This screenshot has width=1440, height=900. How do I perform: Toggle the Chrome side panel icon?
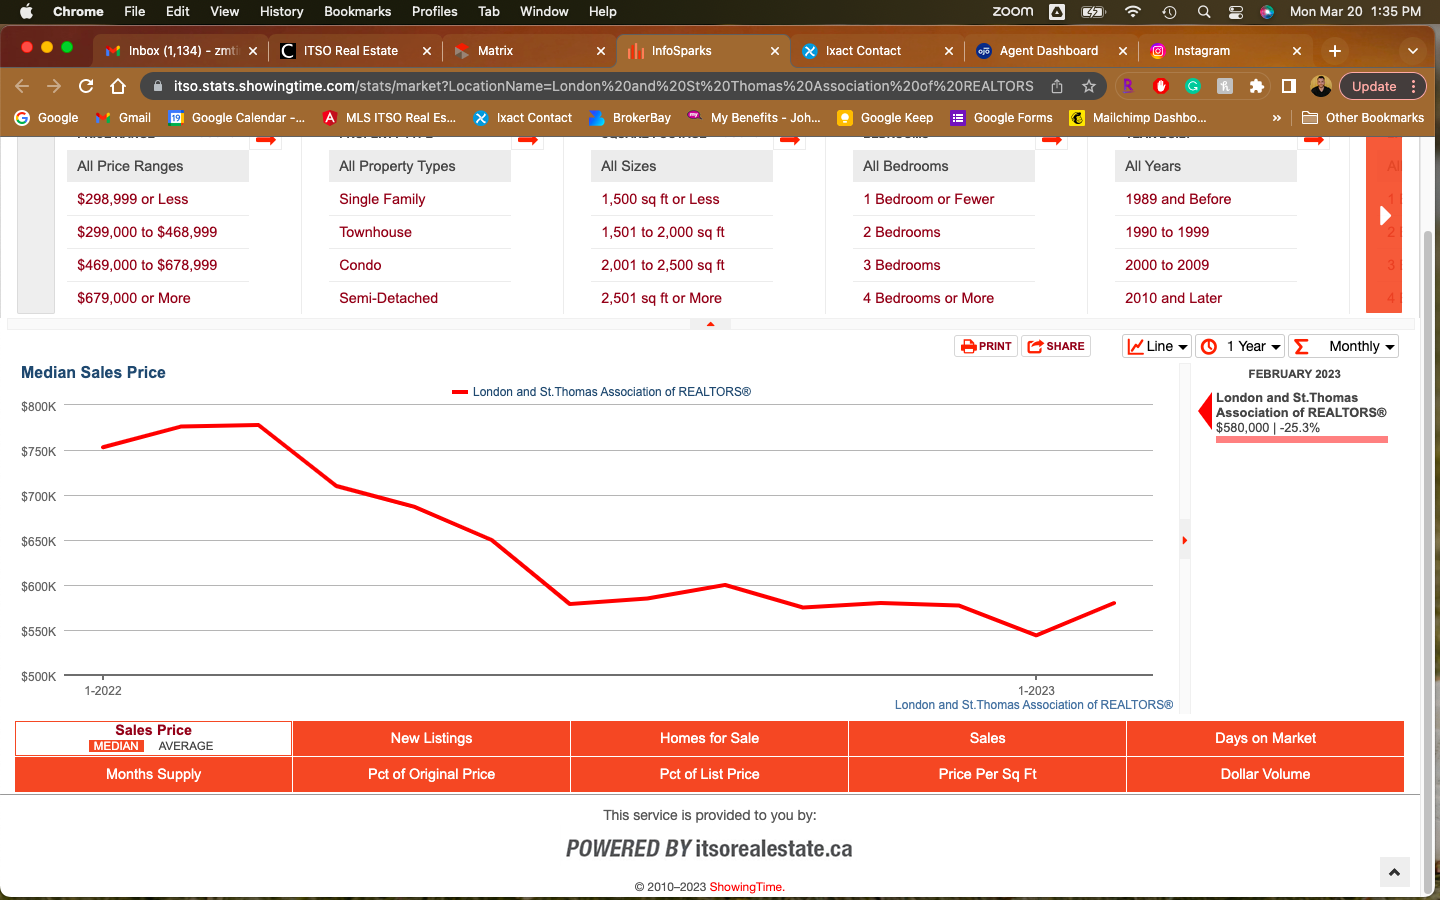pos(1289,86)
